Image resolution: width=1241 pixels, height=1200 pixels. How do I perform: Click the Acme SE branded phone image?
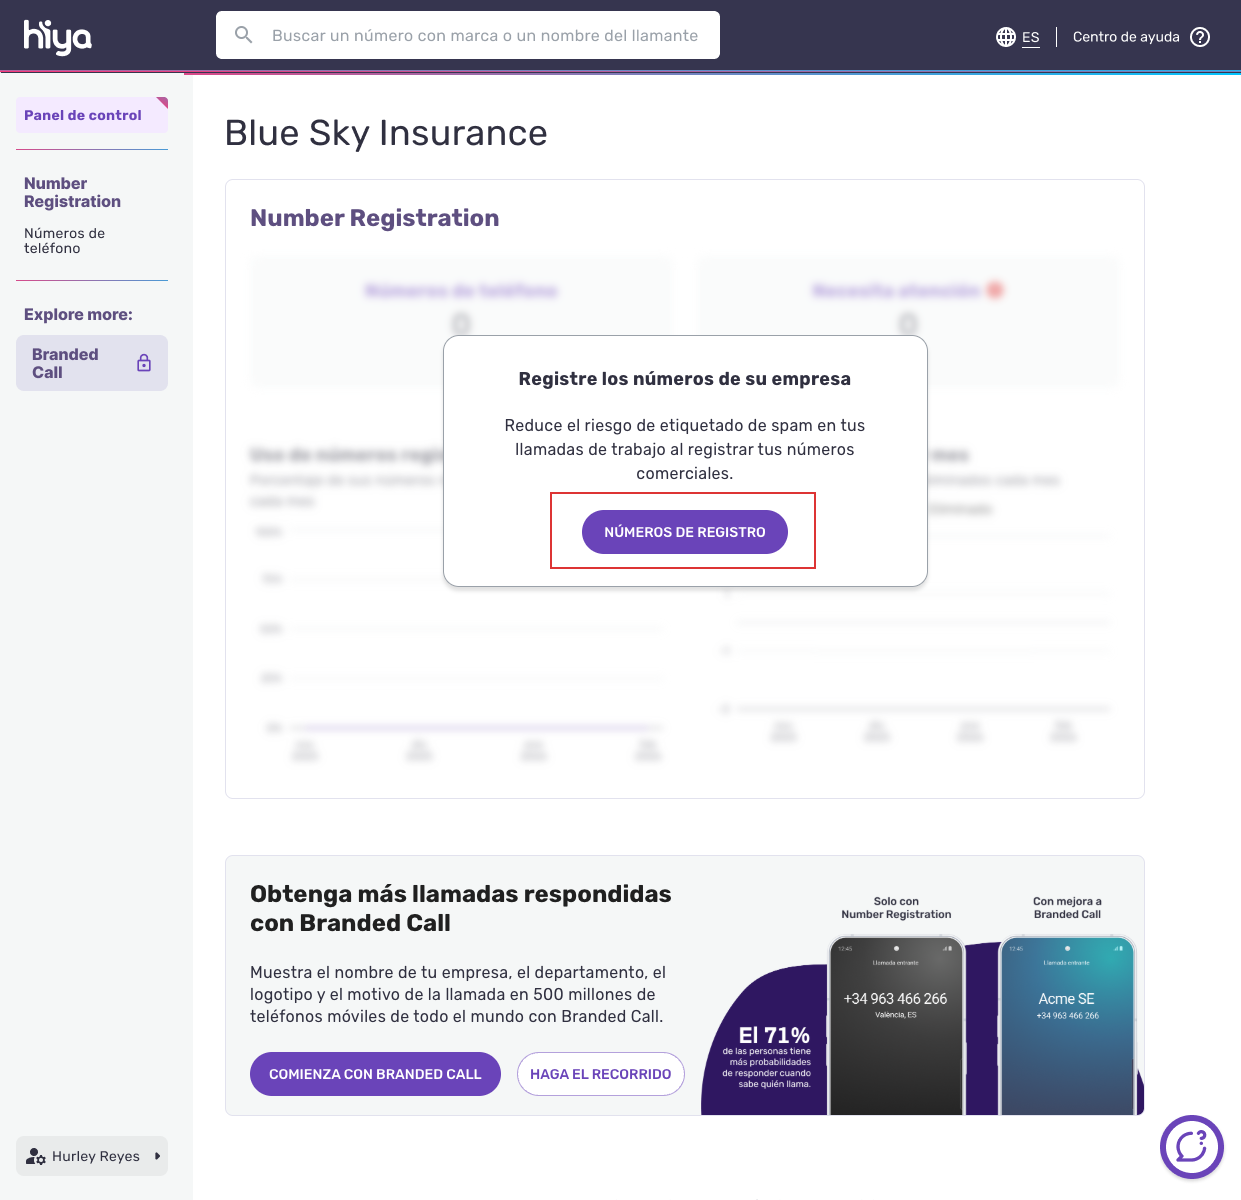tap(1067, 1025)
